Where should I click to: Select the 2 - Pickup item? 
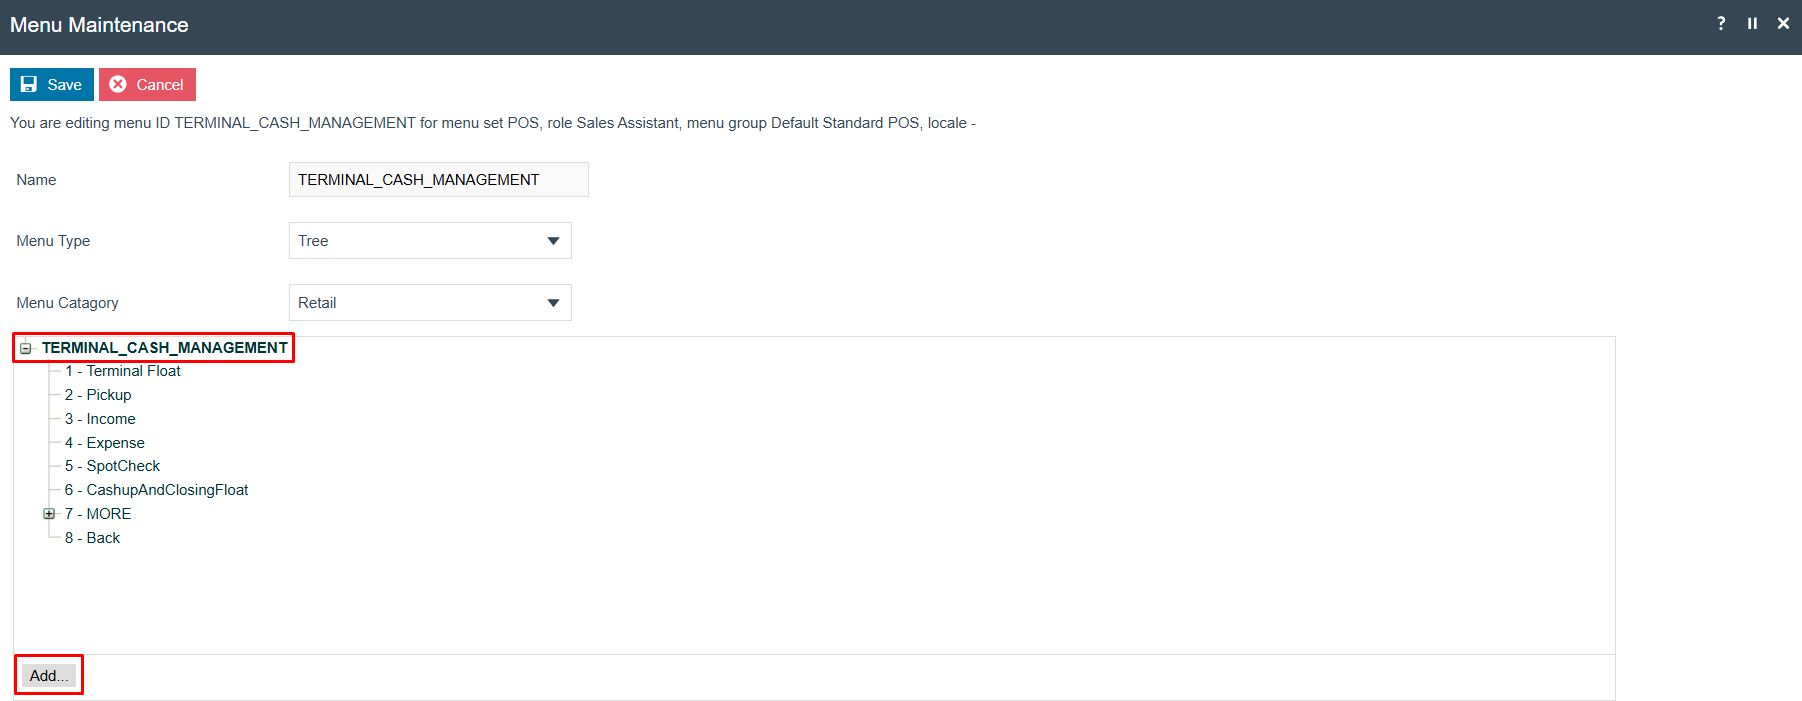(98, 395)
